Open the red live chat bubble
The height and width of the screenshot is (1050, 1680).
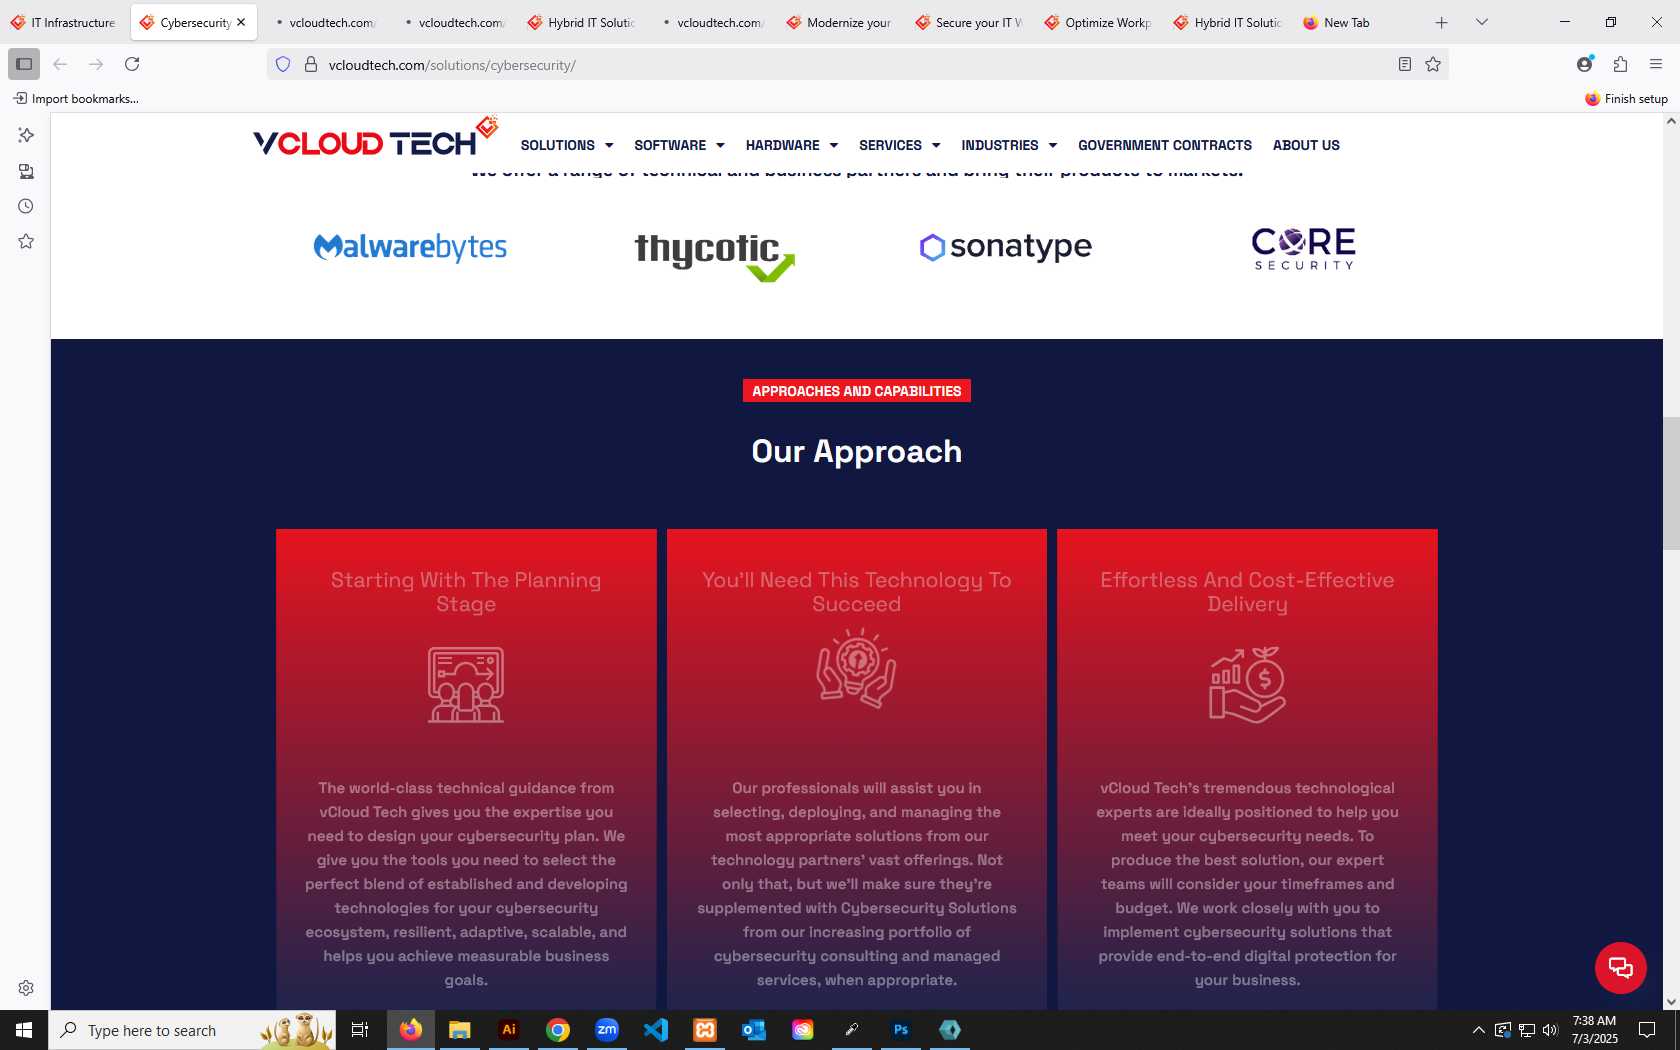click(1621, 968)
